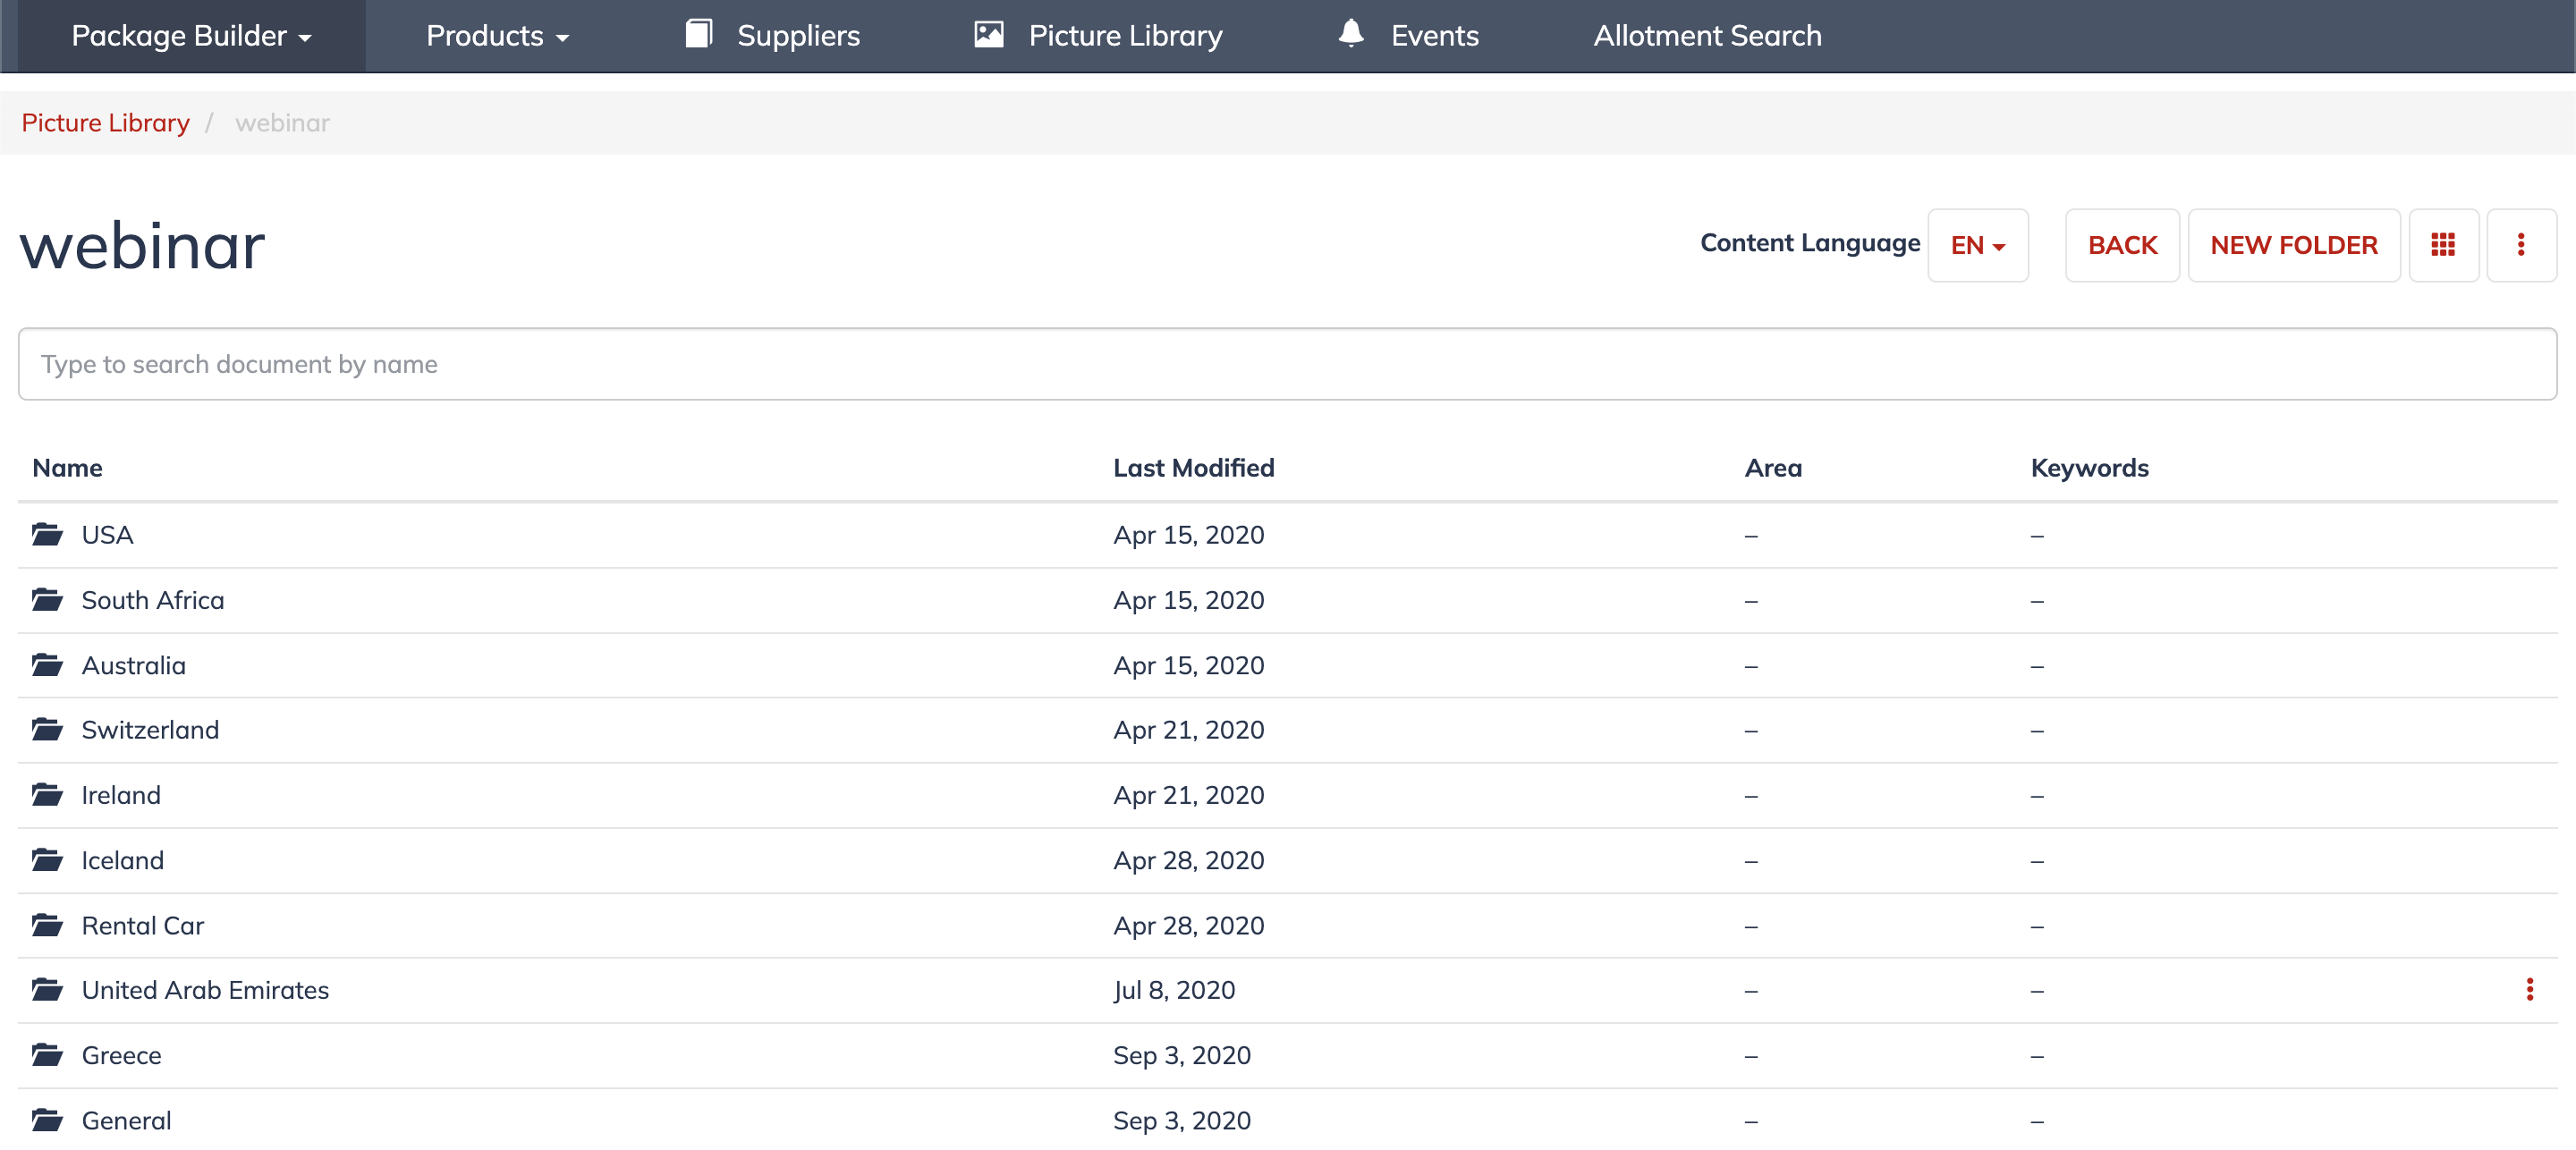Follow the Picture Library breadcrumb link
Viewport: 2576px width, 1150px height.
pyautogui.click(x=105, y=123)
